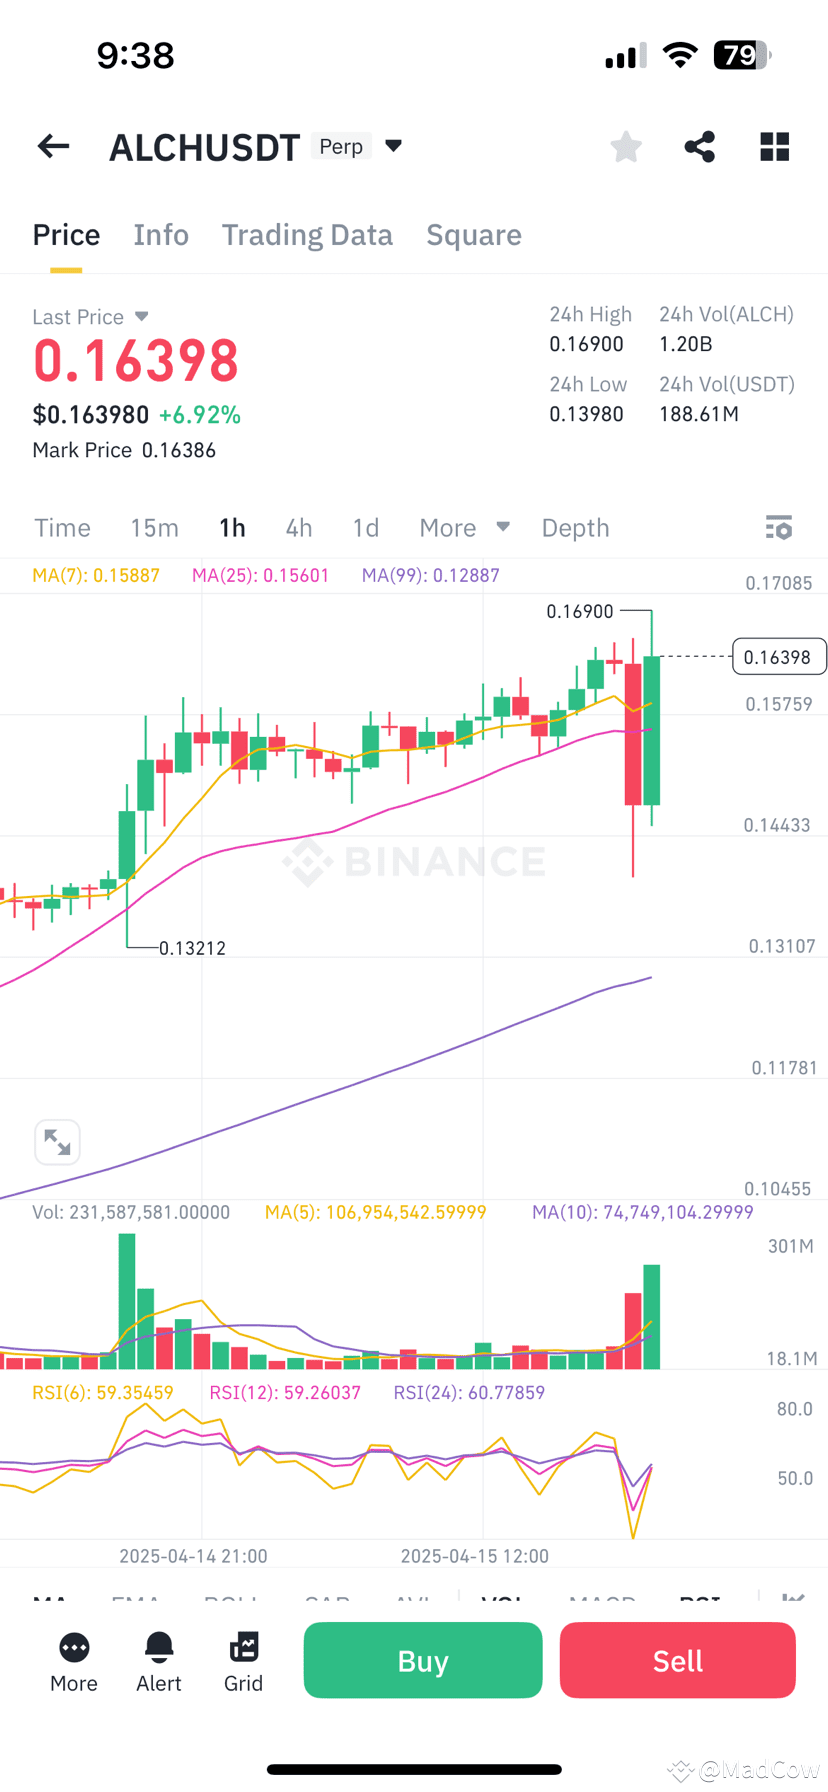The image size is (828, 1792).
Task: Tap the back arrow to exit chart
Action: [52, 146]
